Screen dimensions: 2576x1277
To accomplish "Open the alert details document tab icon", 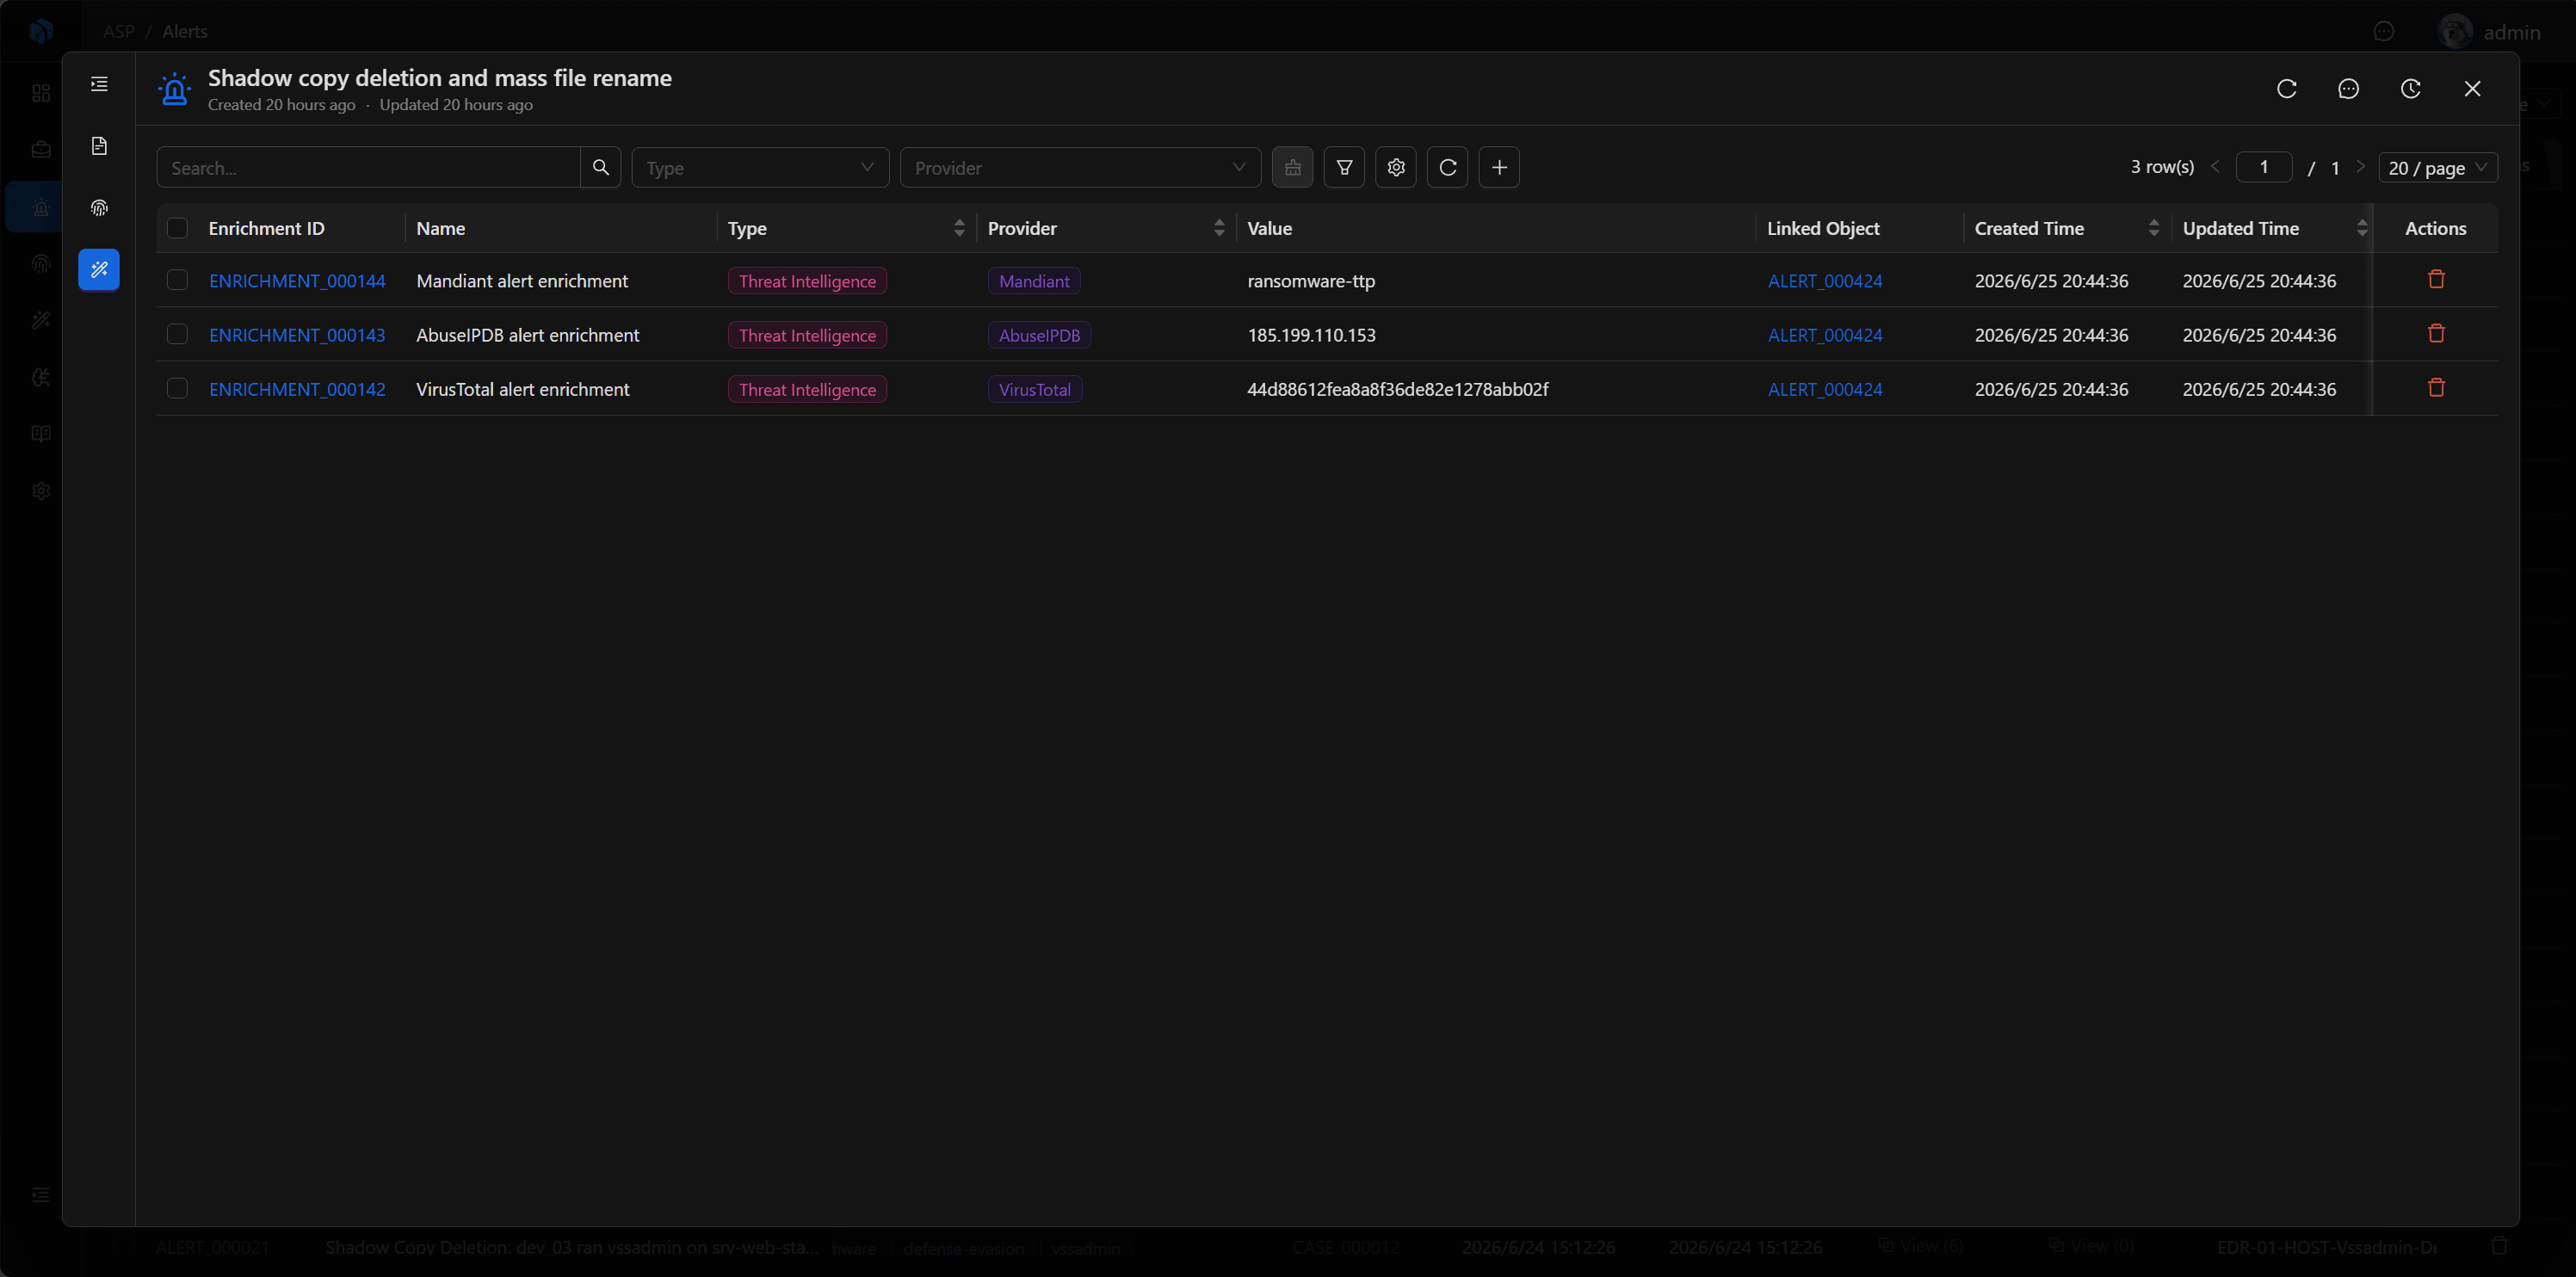I will pyautogui.click(x=99, y=146).
